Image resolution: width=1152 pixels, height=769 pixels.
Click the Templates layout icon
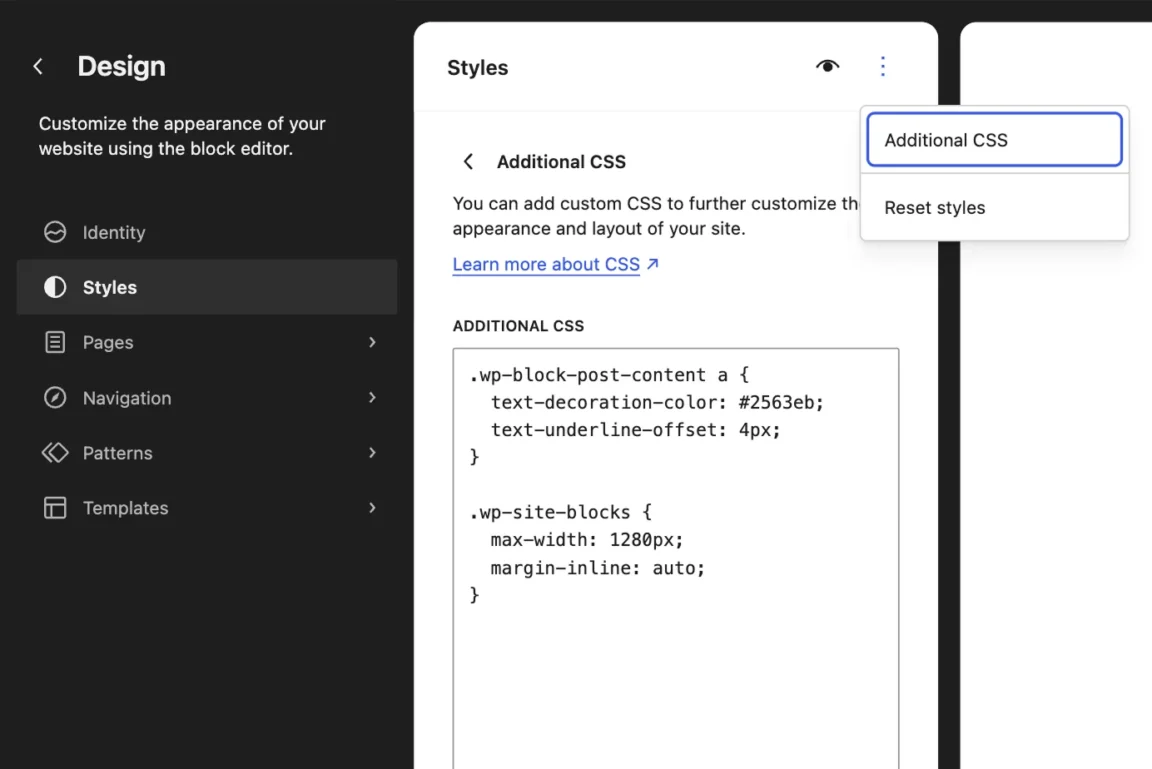click(55, 508)
